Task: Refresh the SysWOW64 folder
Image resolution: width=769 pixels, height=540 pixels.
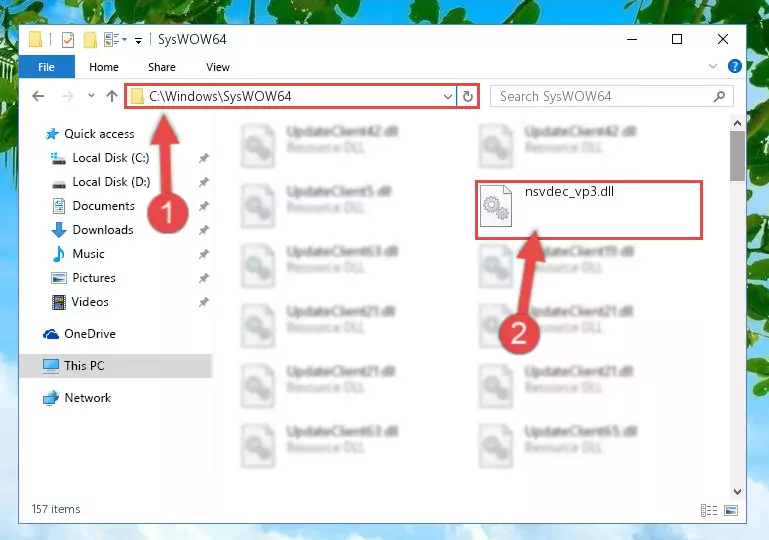Action: coord(468,97)
